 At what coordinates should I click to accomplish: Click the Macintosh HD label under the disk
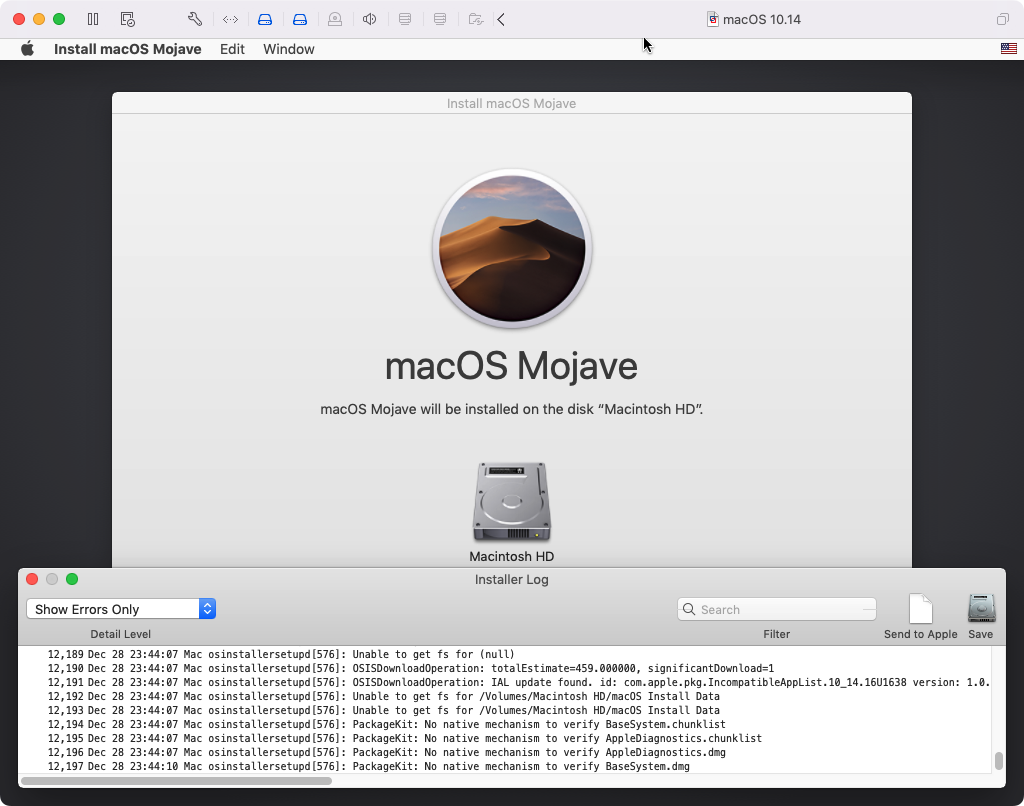511,556
